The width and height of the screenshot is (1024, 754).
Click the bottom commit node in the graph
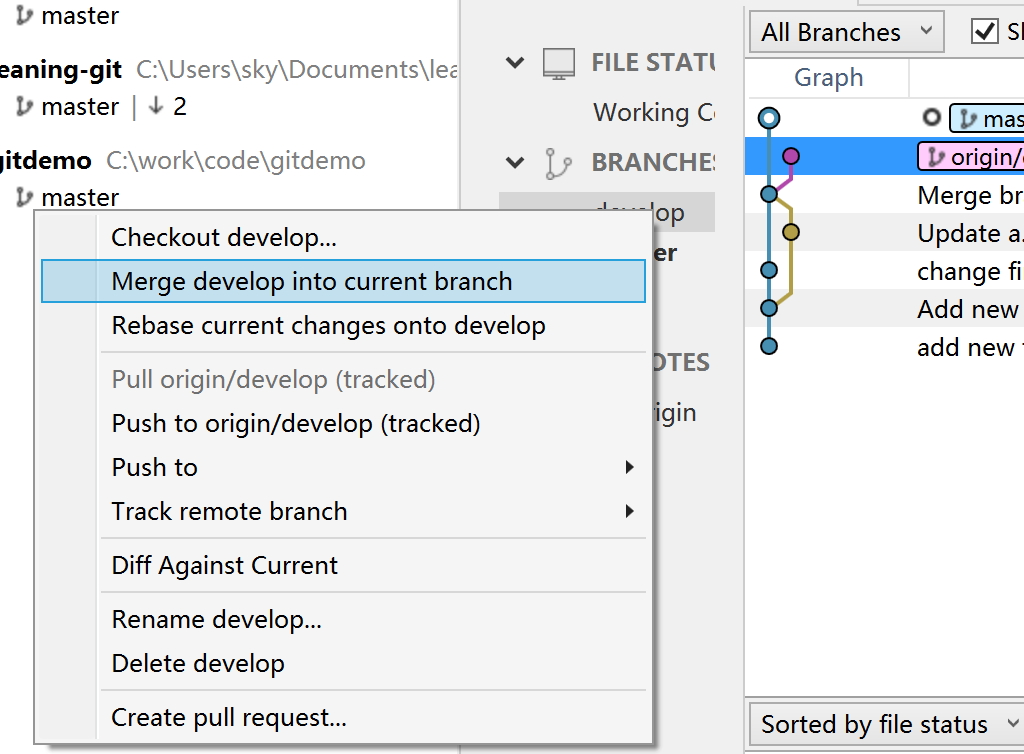point(768,346)
